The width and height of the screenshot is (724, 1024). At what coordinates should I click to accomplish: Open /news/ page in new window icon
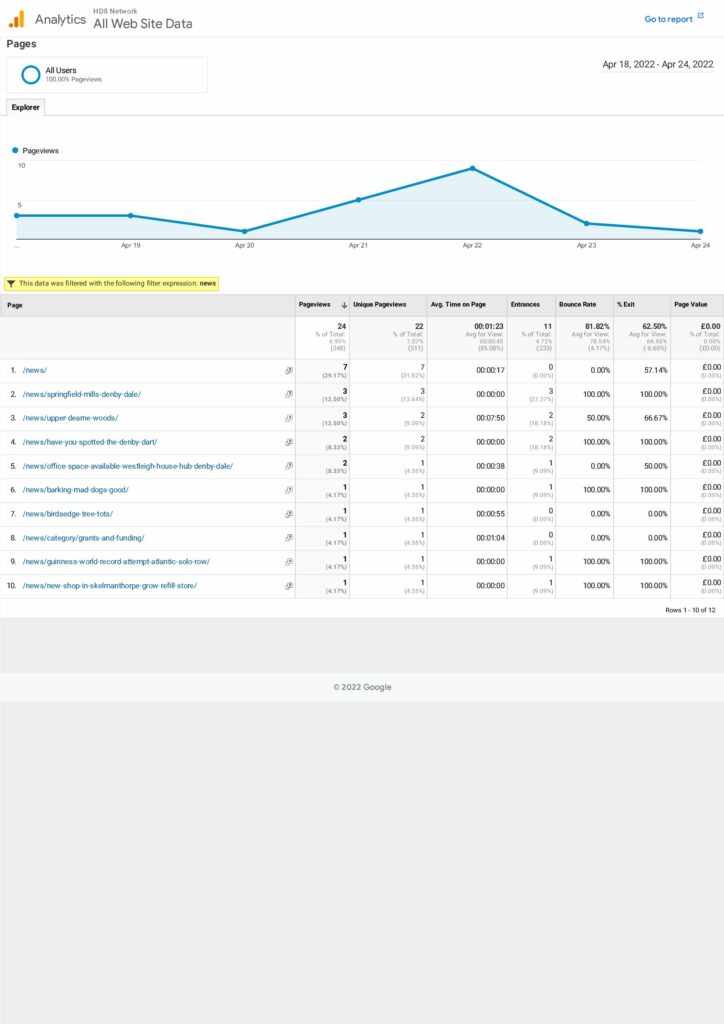pyautogui.click(x=289, y=370)
